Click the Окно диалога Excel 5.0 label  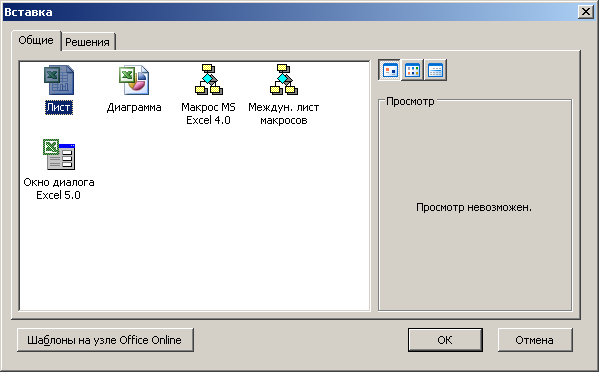[x=59, y=188]
